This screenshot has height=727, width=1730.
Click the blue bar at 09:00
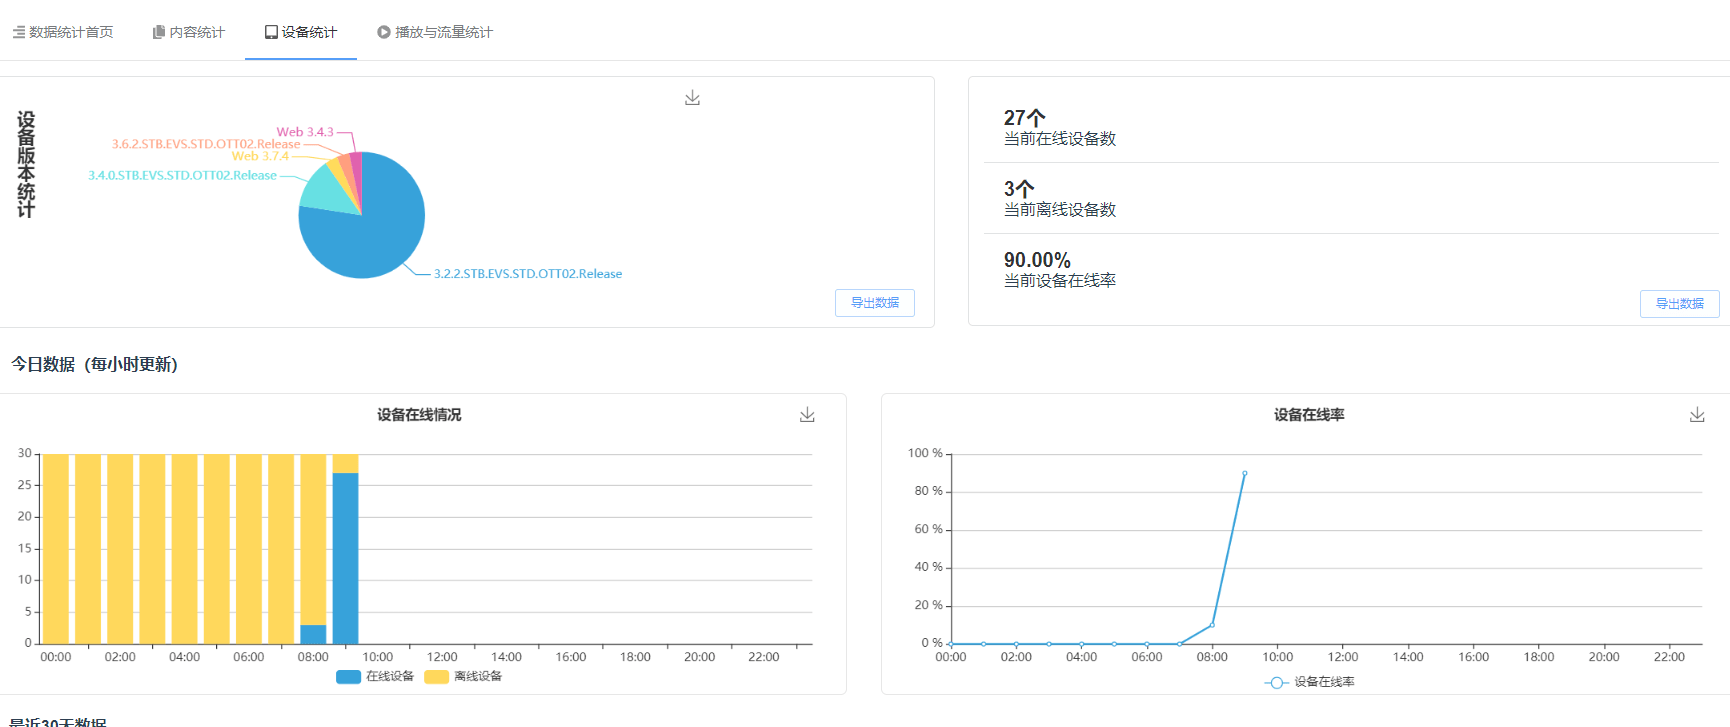click(345, 560)
